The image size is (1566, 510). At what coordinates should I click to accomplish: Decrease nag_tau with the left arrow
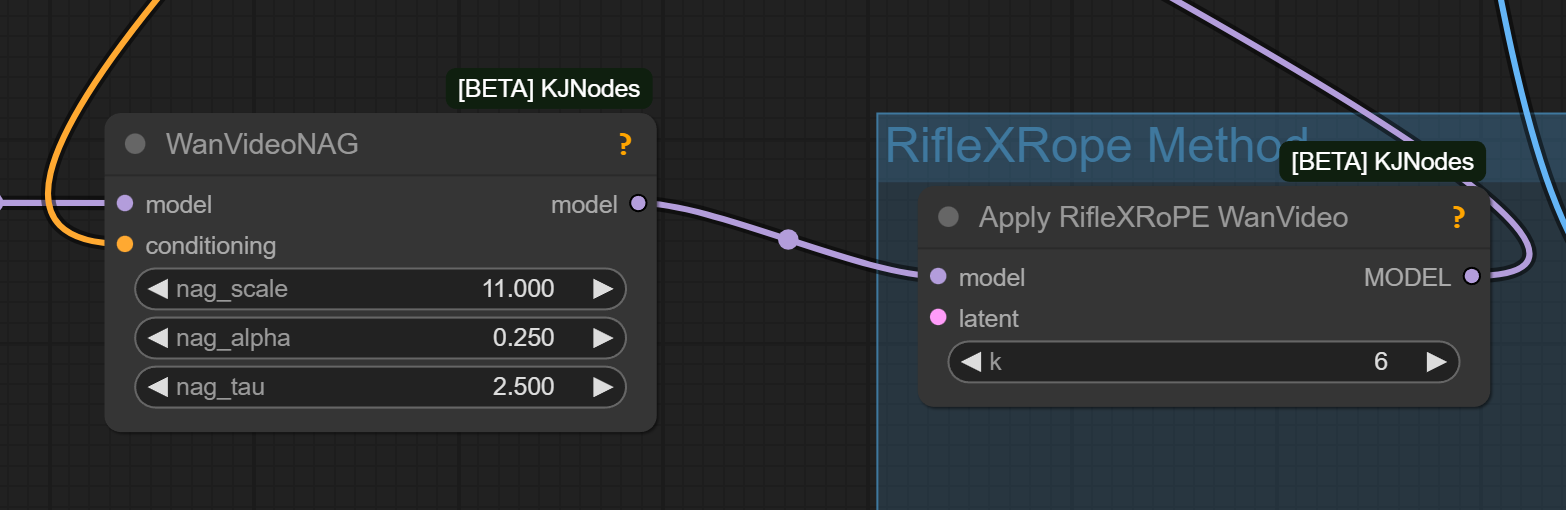[x=157, y=386]
